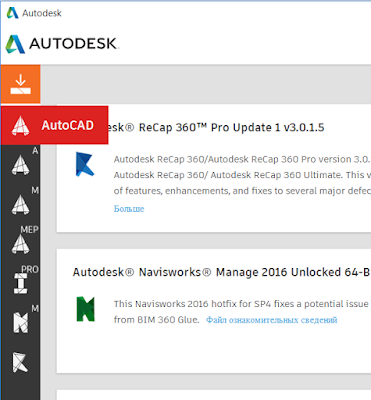The width and height of the screenshot is (371, 400).
Task: Select the ReCap sidebar icon at bottom
Action: coord(21,362)
